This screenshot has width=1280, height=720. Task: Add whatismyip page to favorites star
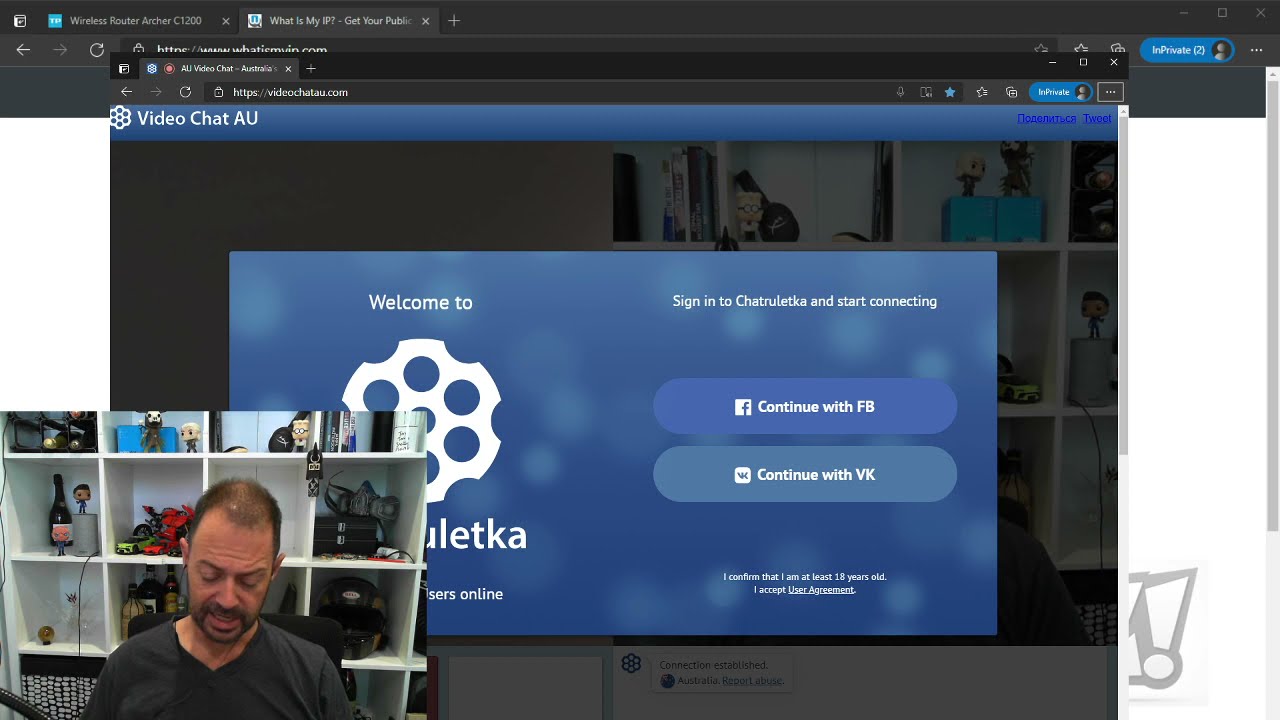coord(1041,49)
